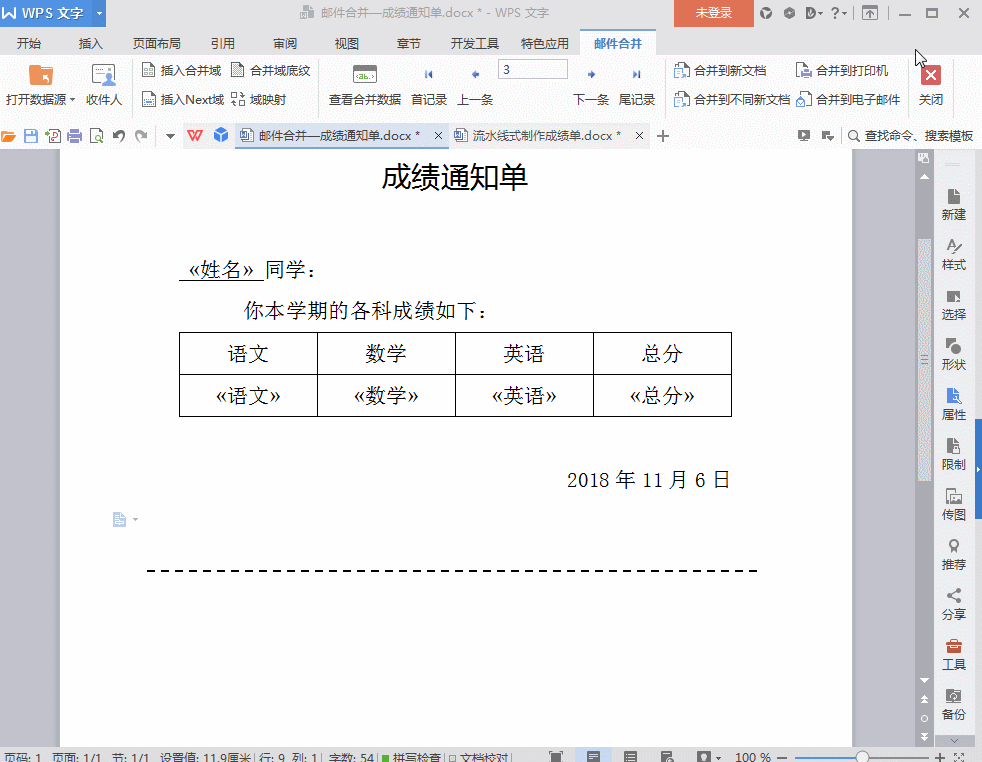982x762 pixels.
Task: Open 属性 panel in right sidebar
Action: (x=954, y=404)
